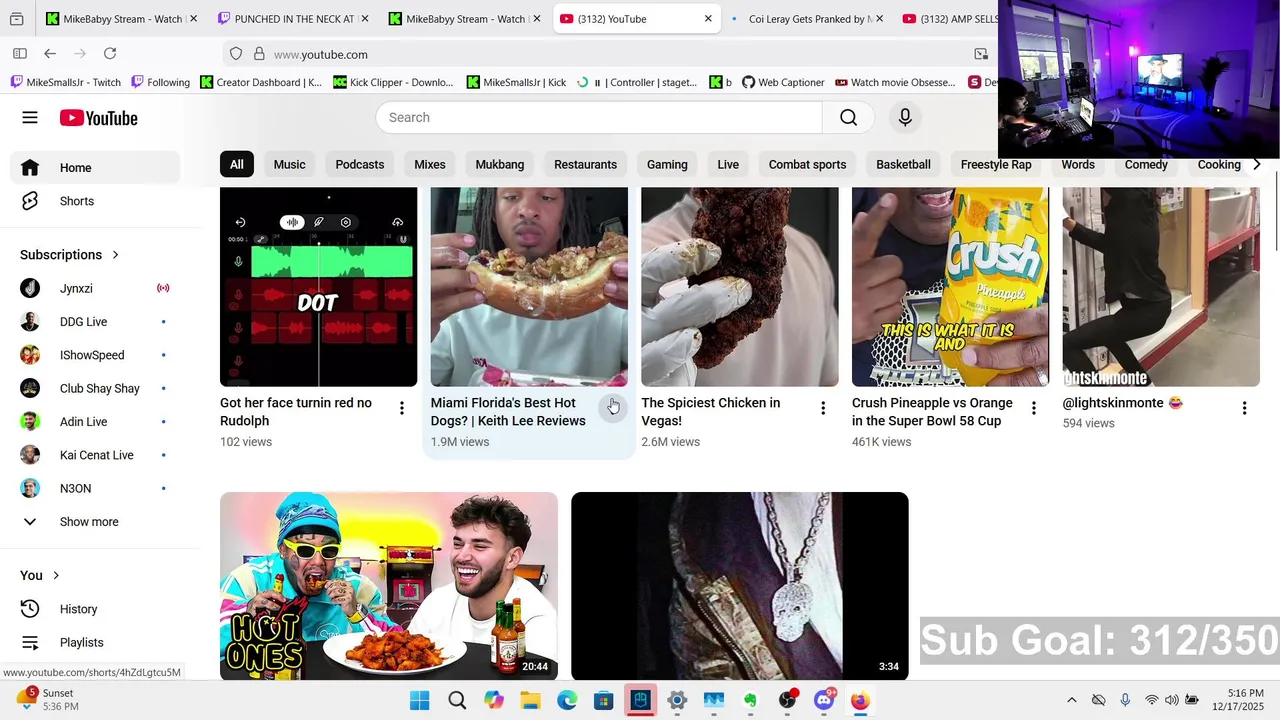Open Creator Dashboard bookmark

[x=261, y=82]
